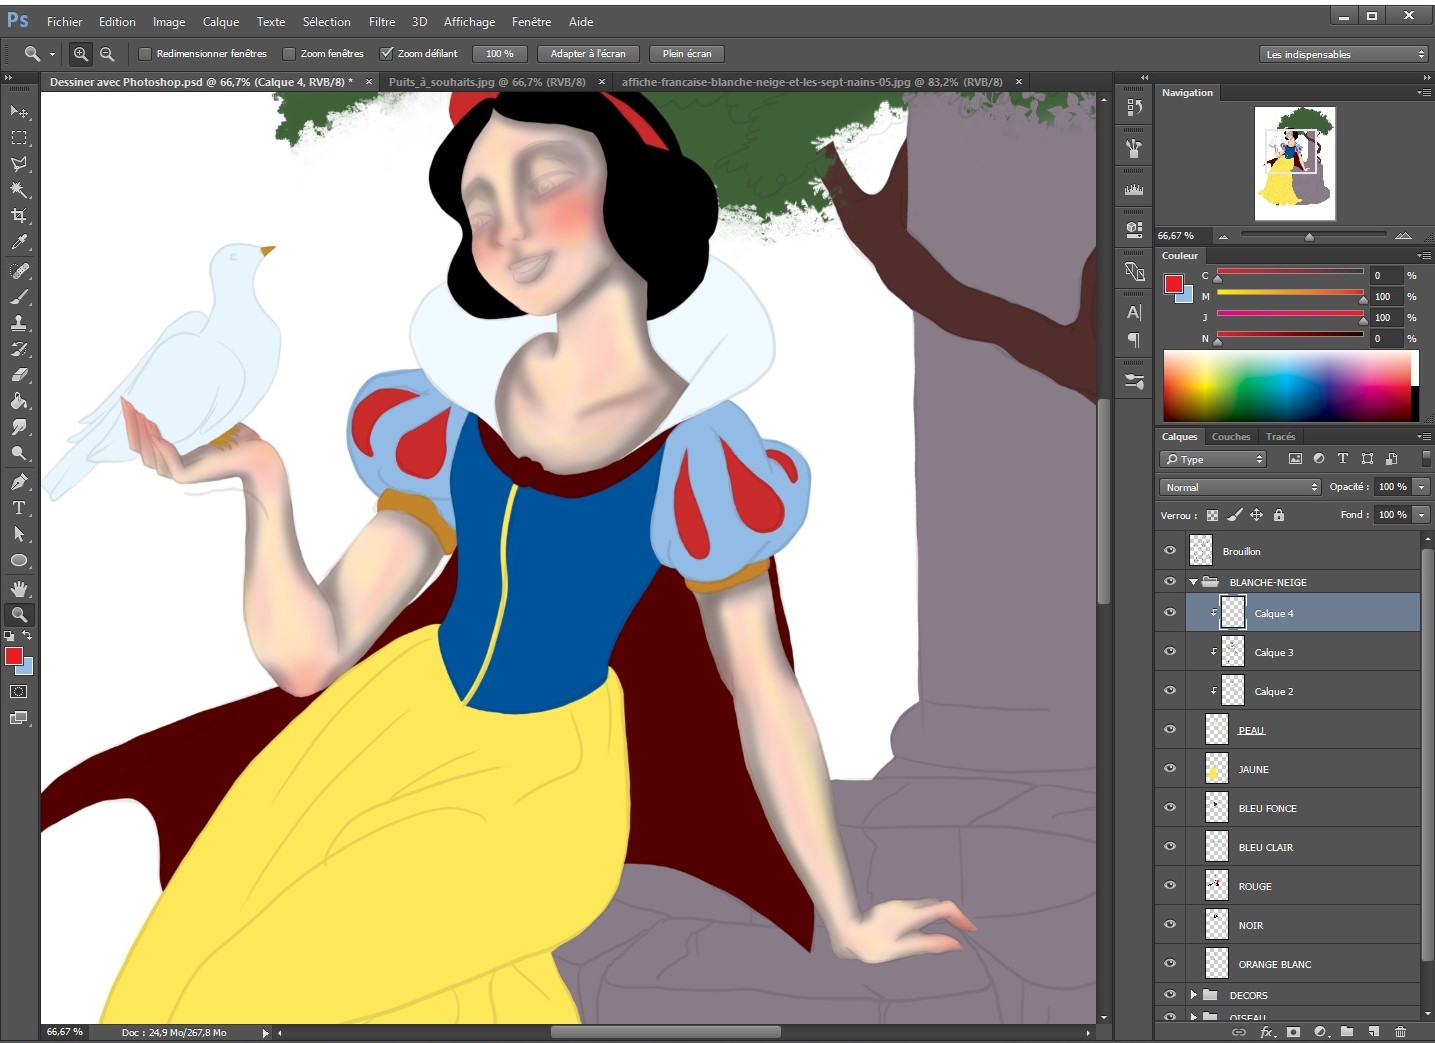The height and width of the screenshot is (1043, 1435).
Task: Open the Paragraph panel icon
Action: coord(1133,340)
